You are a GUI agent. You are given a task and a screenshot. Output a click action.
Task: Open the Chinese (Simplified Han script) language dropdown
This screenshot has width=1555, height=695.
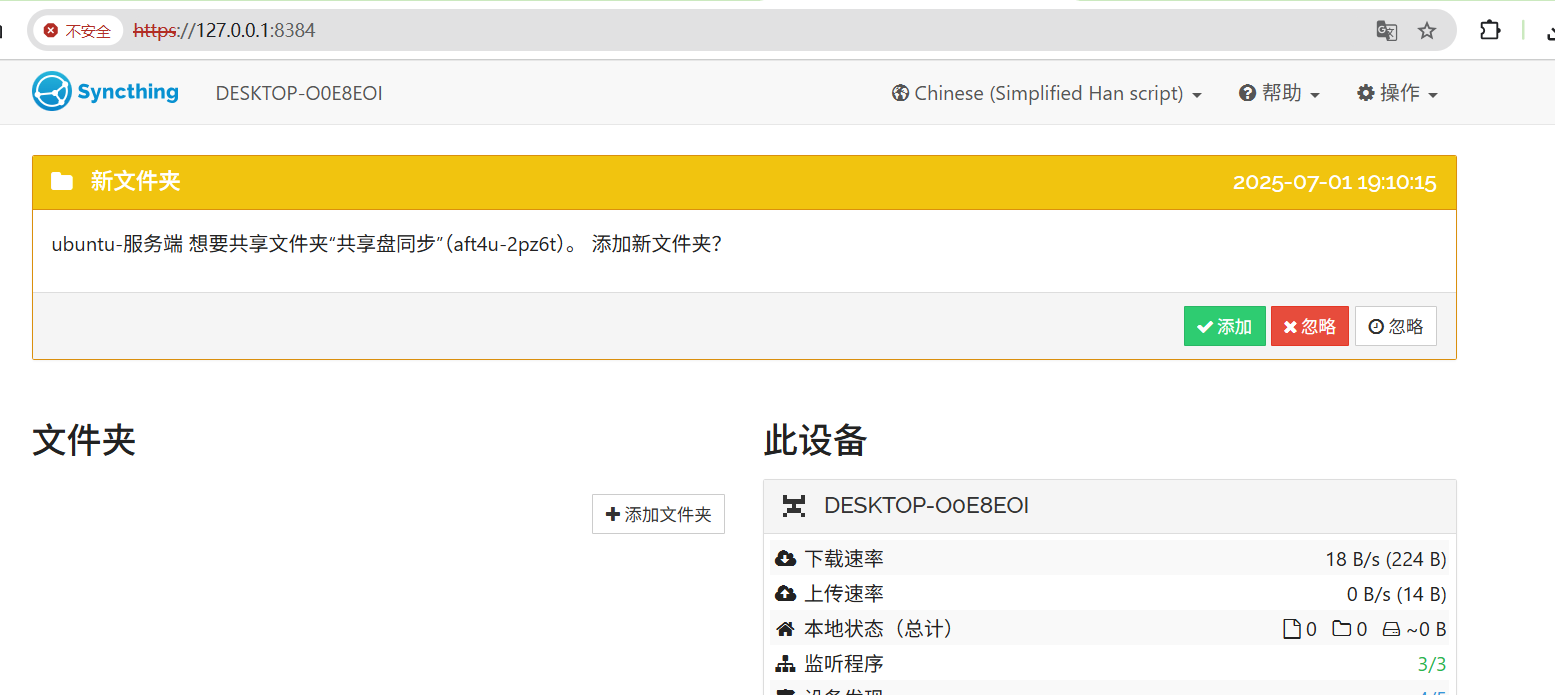pyautogui.click(x=1046, y=93)
